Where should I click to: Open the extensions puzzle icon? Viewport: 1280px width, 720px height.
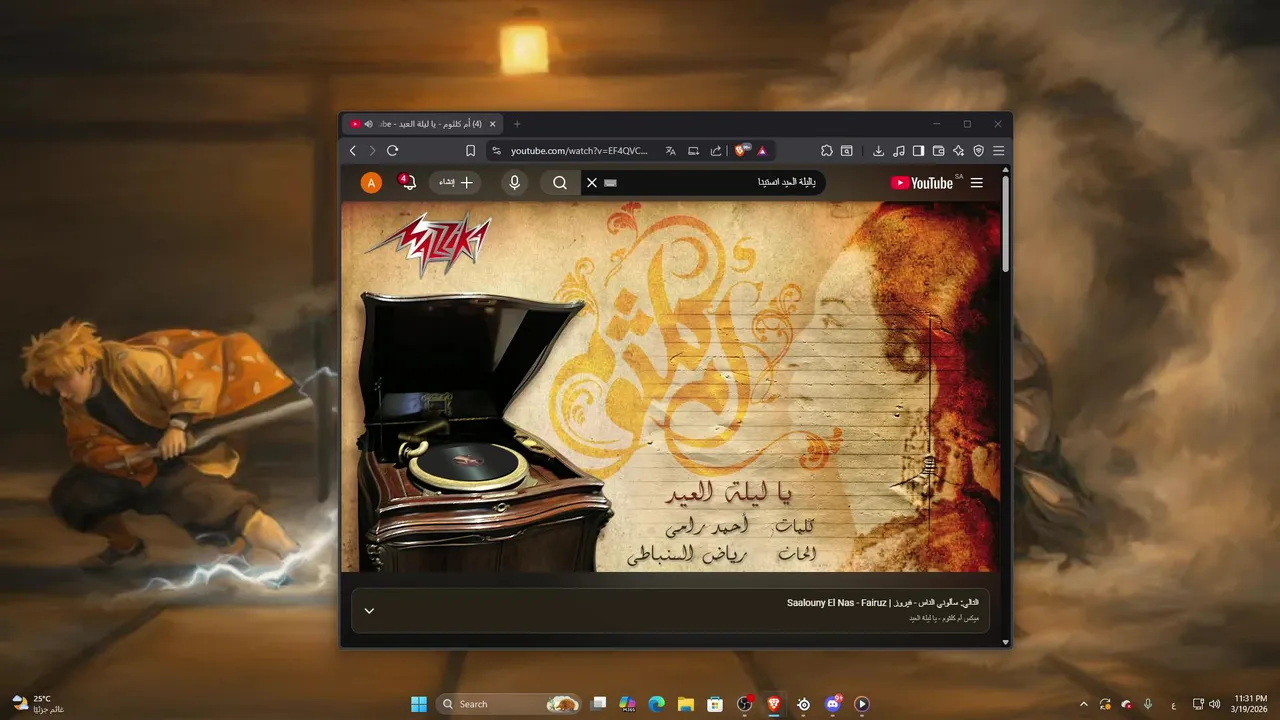point(827,151)
